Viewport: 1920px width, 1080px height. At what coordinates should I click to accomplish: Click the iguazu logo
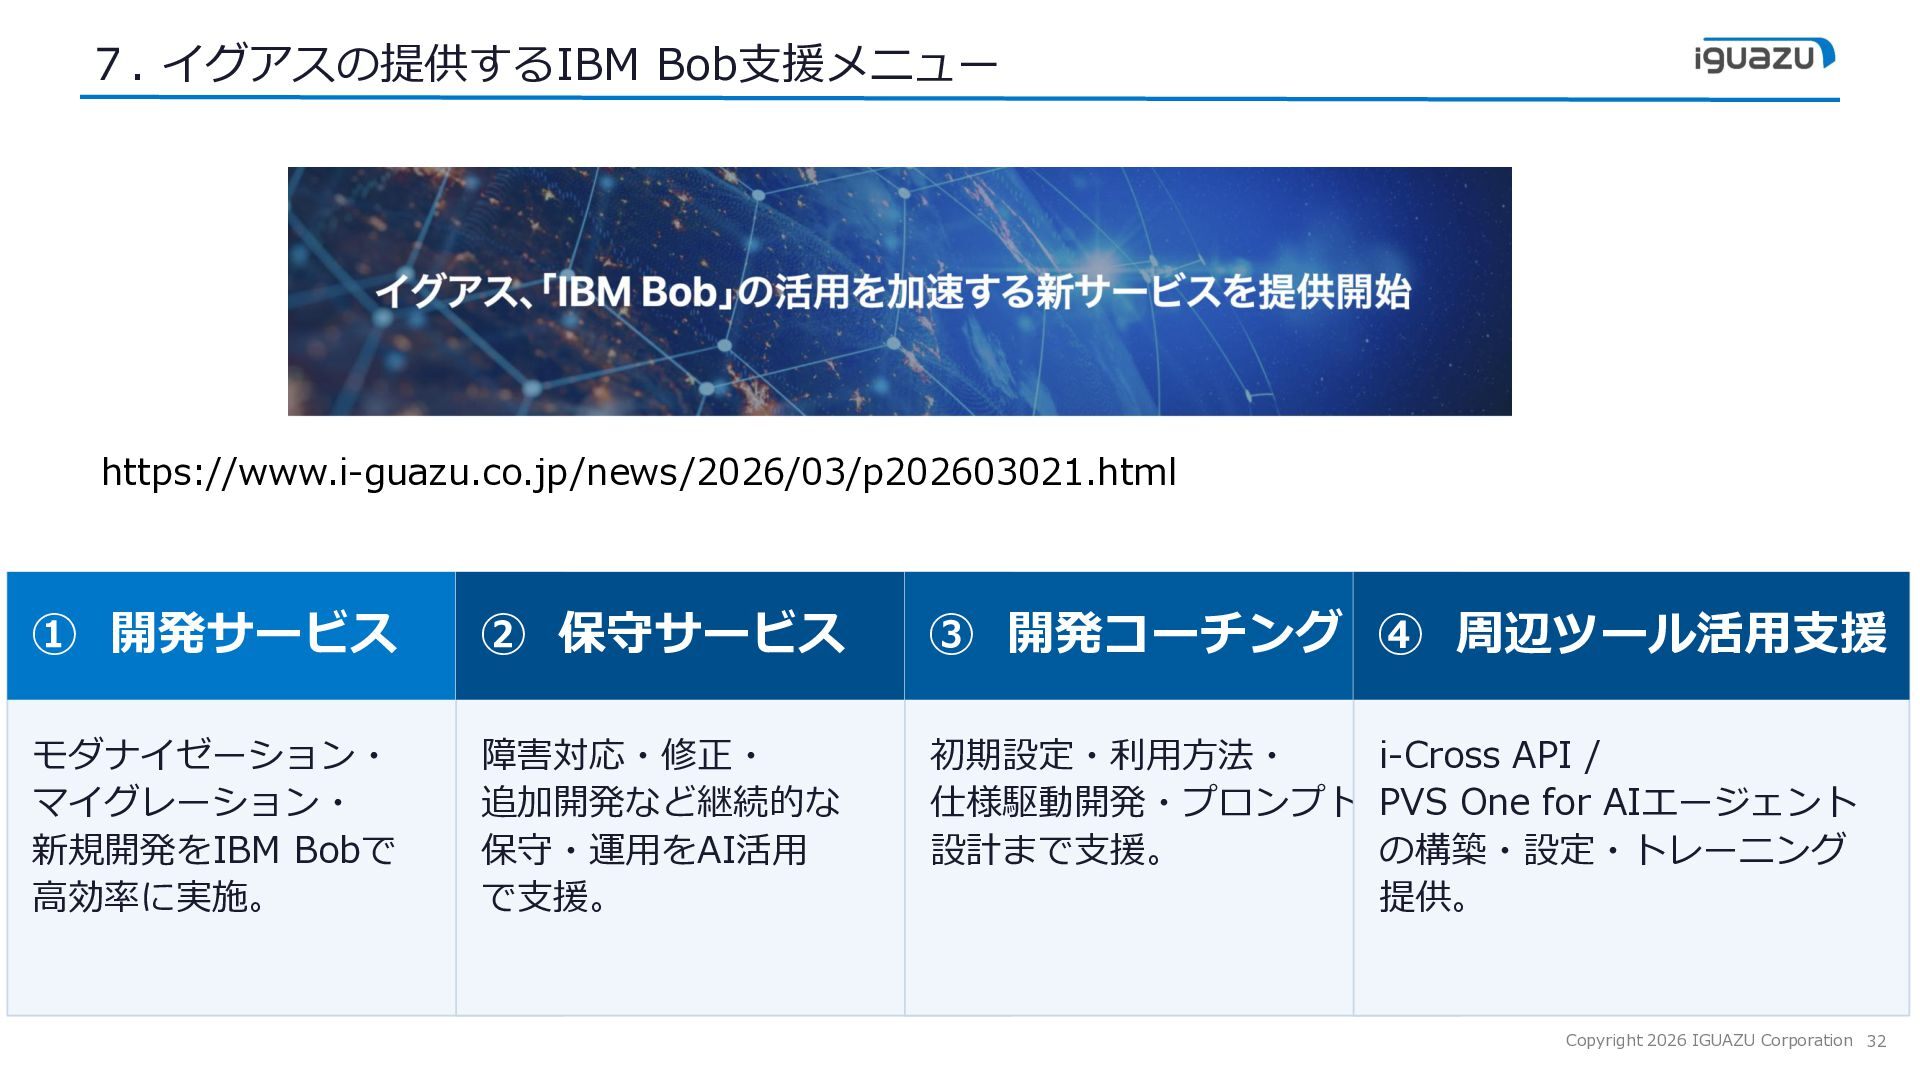pyautogui.click(x=1764, y=55)
